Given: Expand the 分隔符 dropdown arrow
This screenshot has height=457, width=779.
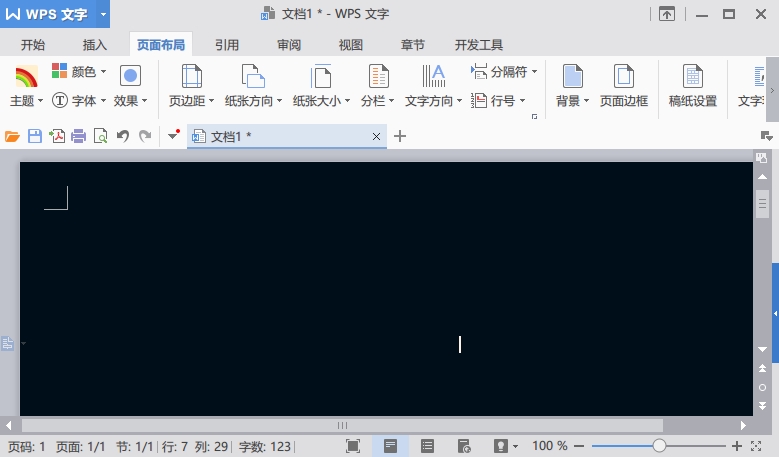Looking at the screenshot, I should [x=535, y=72].
